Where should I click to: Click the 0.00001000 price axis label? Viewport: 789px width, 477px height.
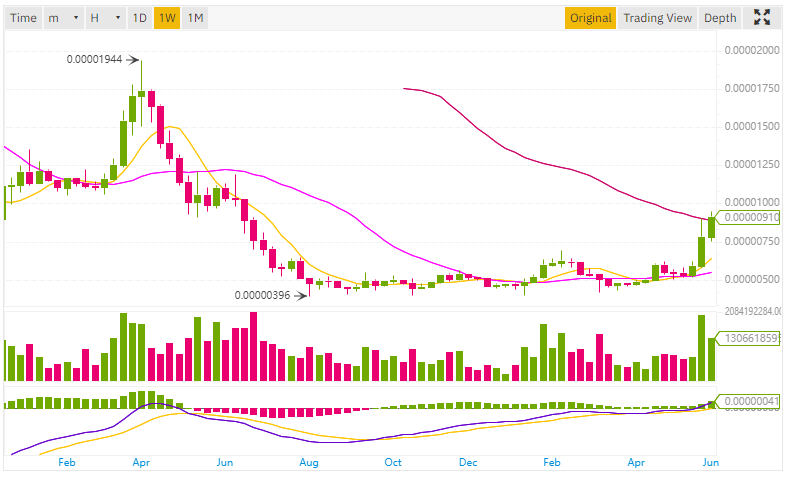pos(752,202)
